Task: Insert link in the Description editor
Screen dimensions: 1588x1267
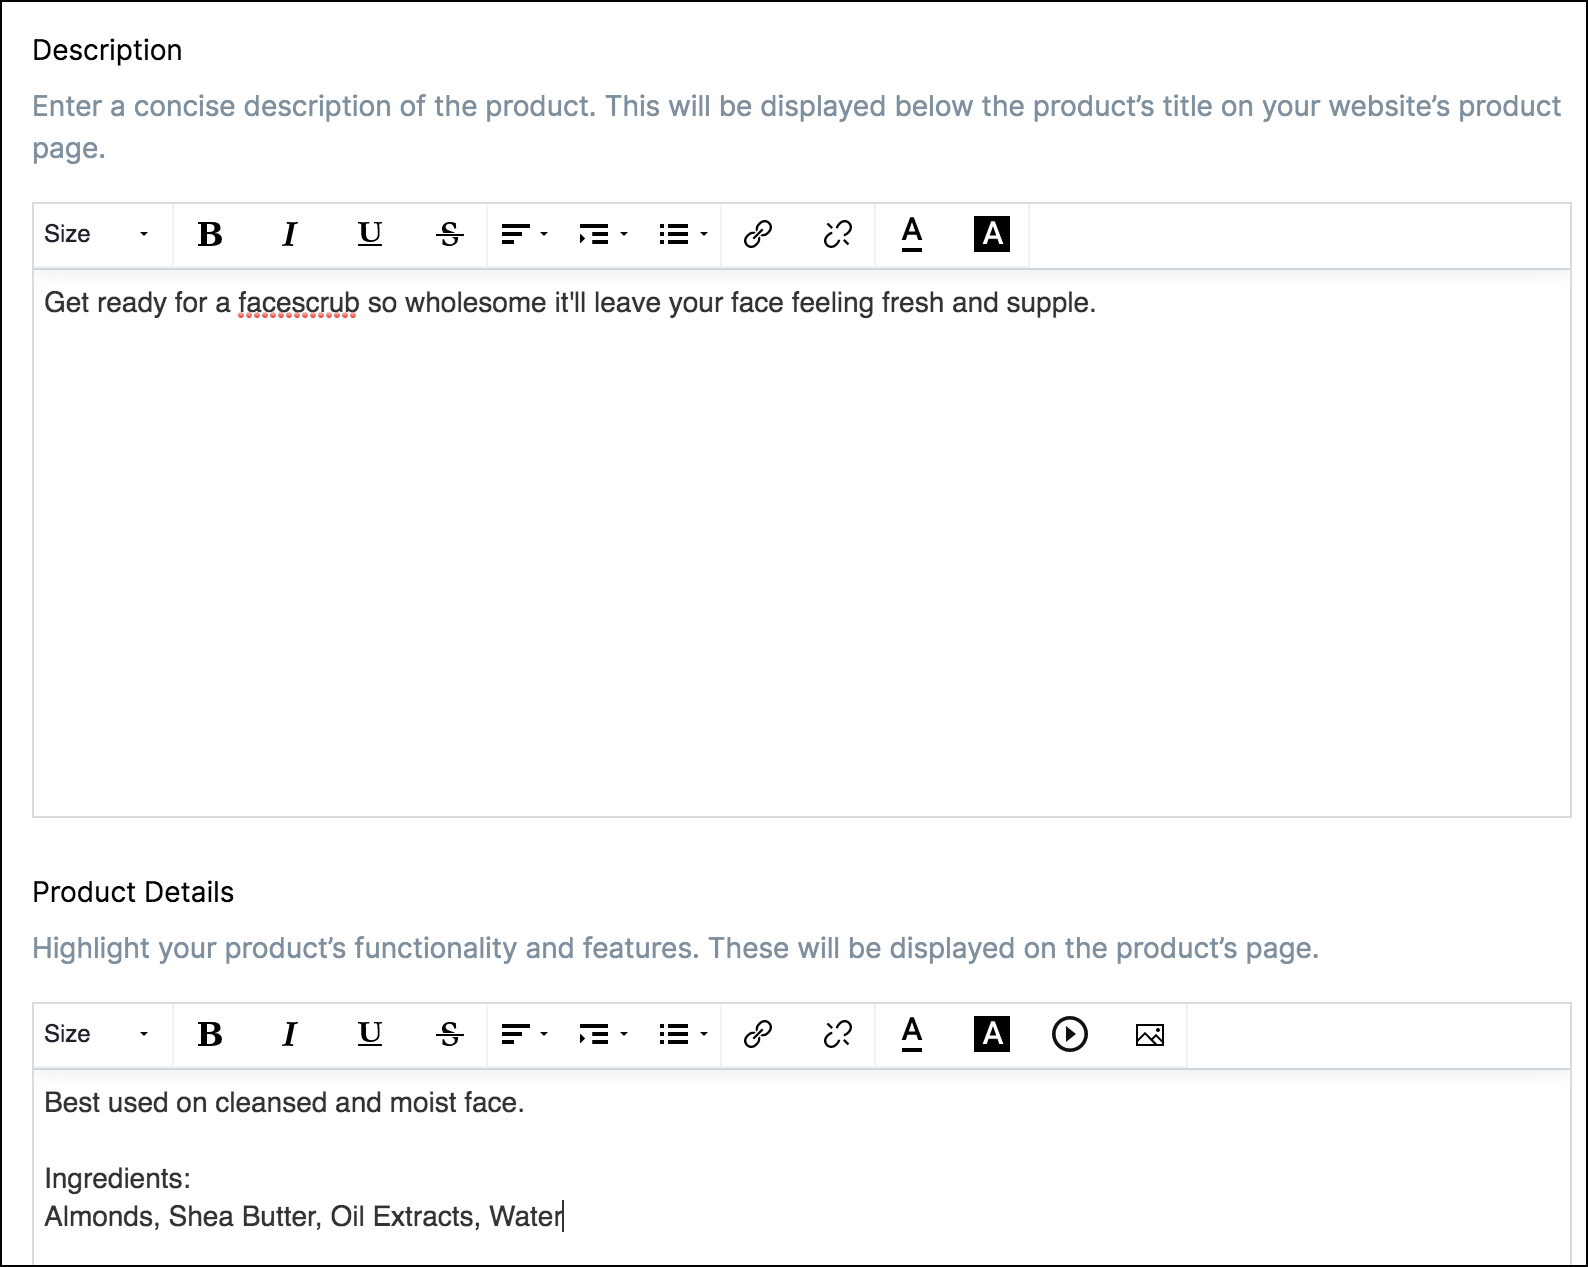Action: coord(758,234)
